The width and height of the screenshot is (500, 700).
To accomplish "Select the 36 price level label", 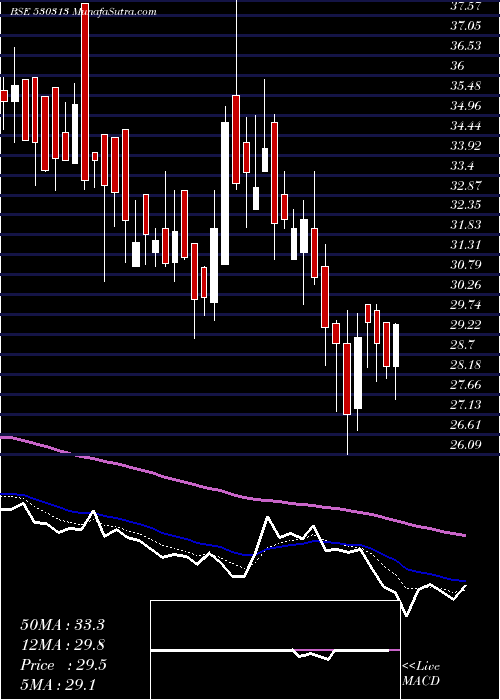I will pyautogui.click(x=457, y=66).
